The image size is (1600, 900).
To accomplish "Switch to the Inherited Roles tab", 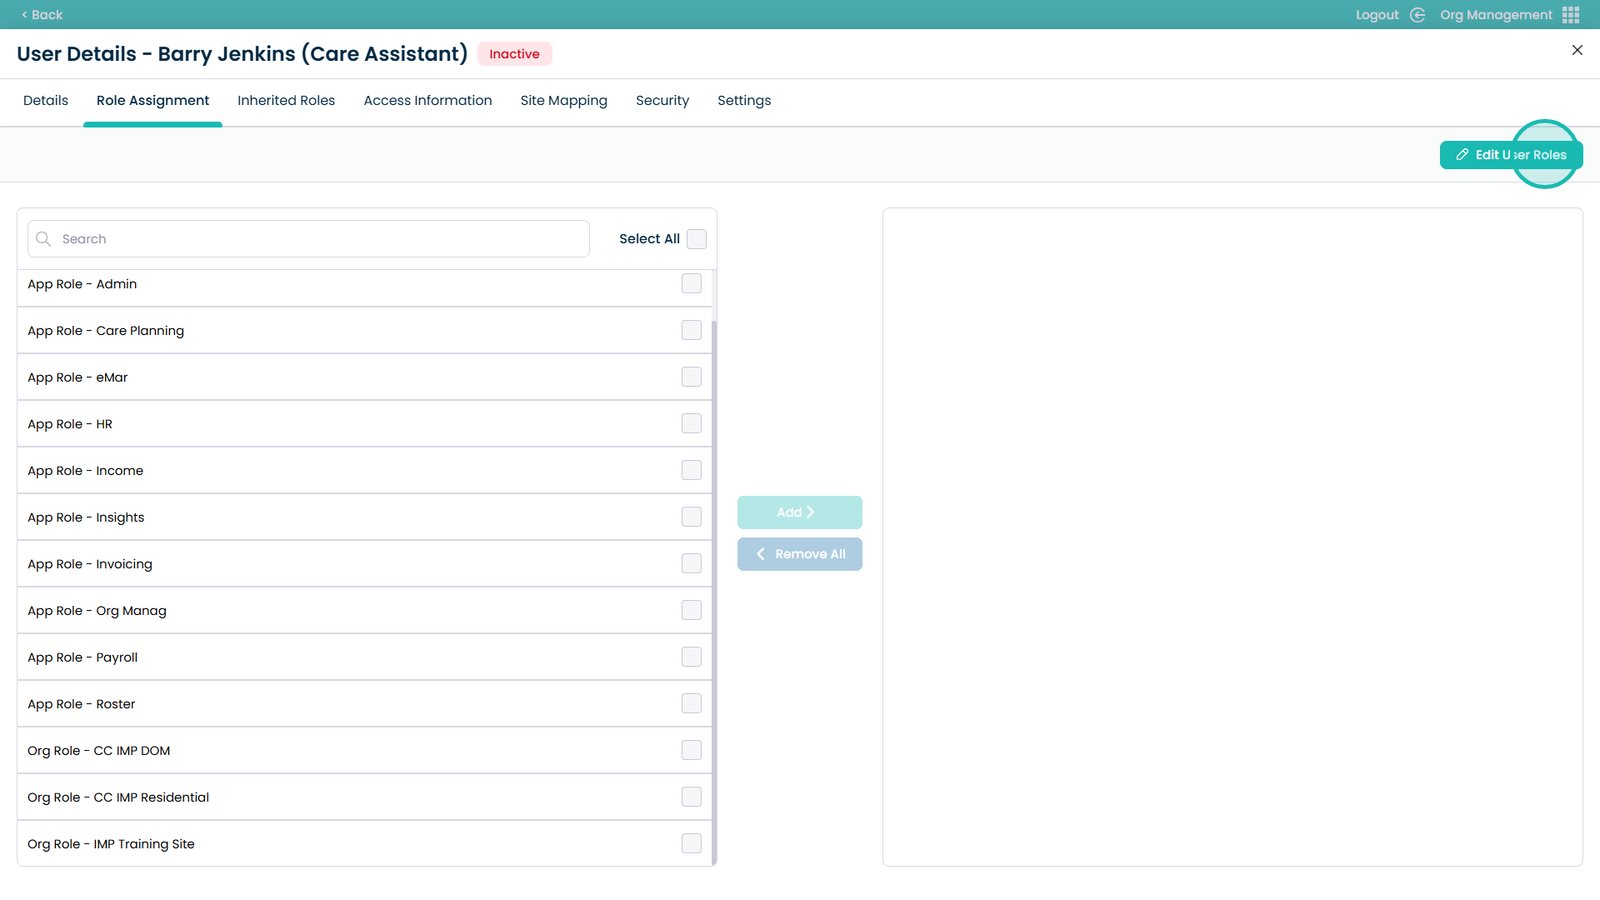I will (x=286, y=101).
